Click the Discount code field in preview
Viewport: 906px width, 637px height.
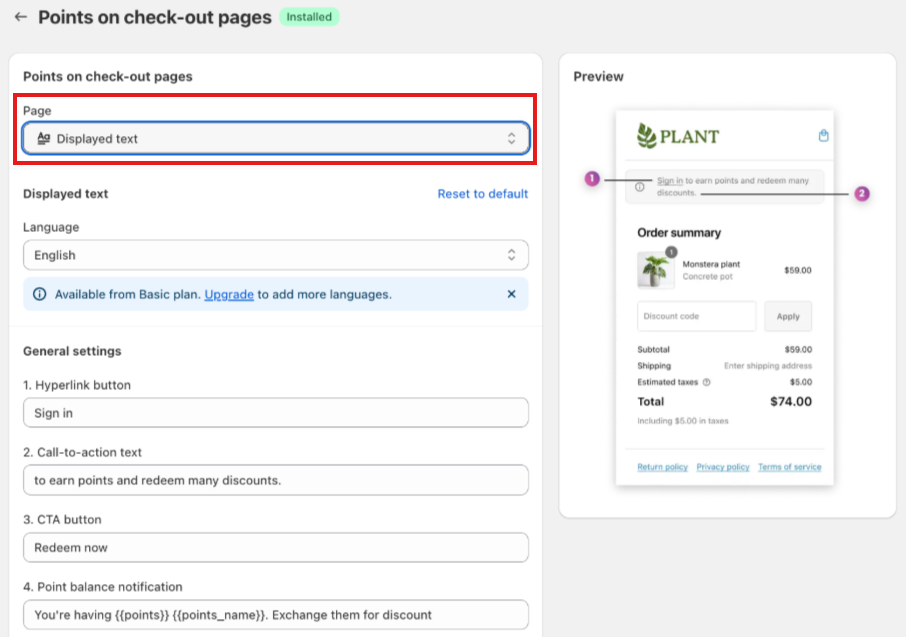click(696, 316)
